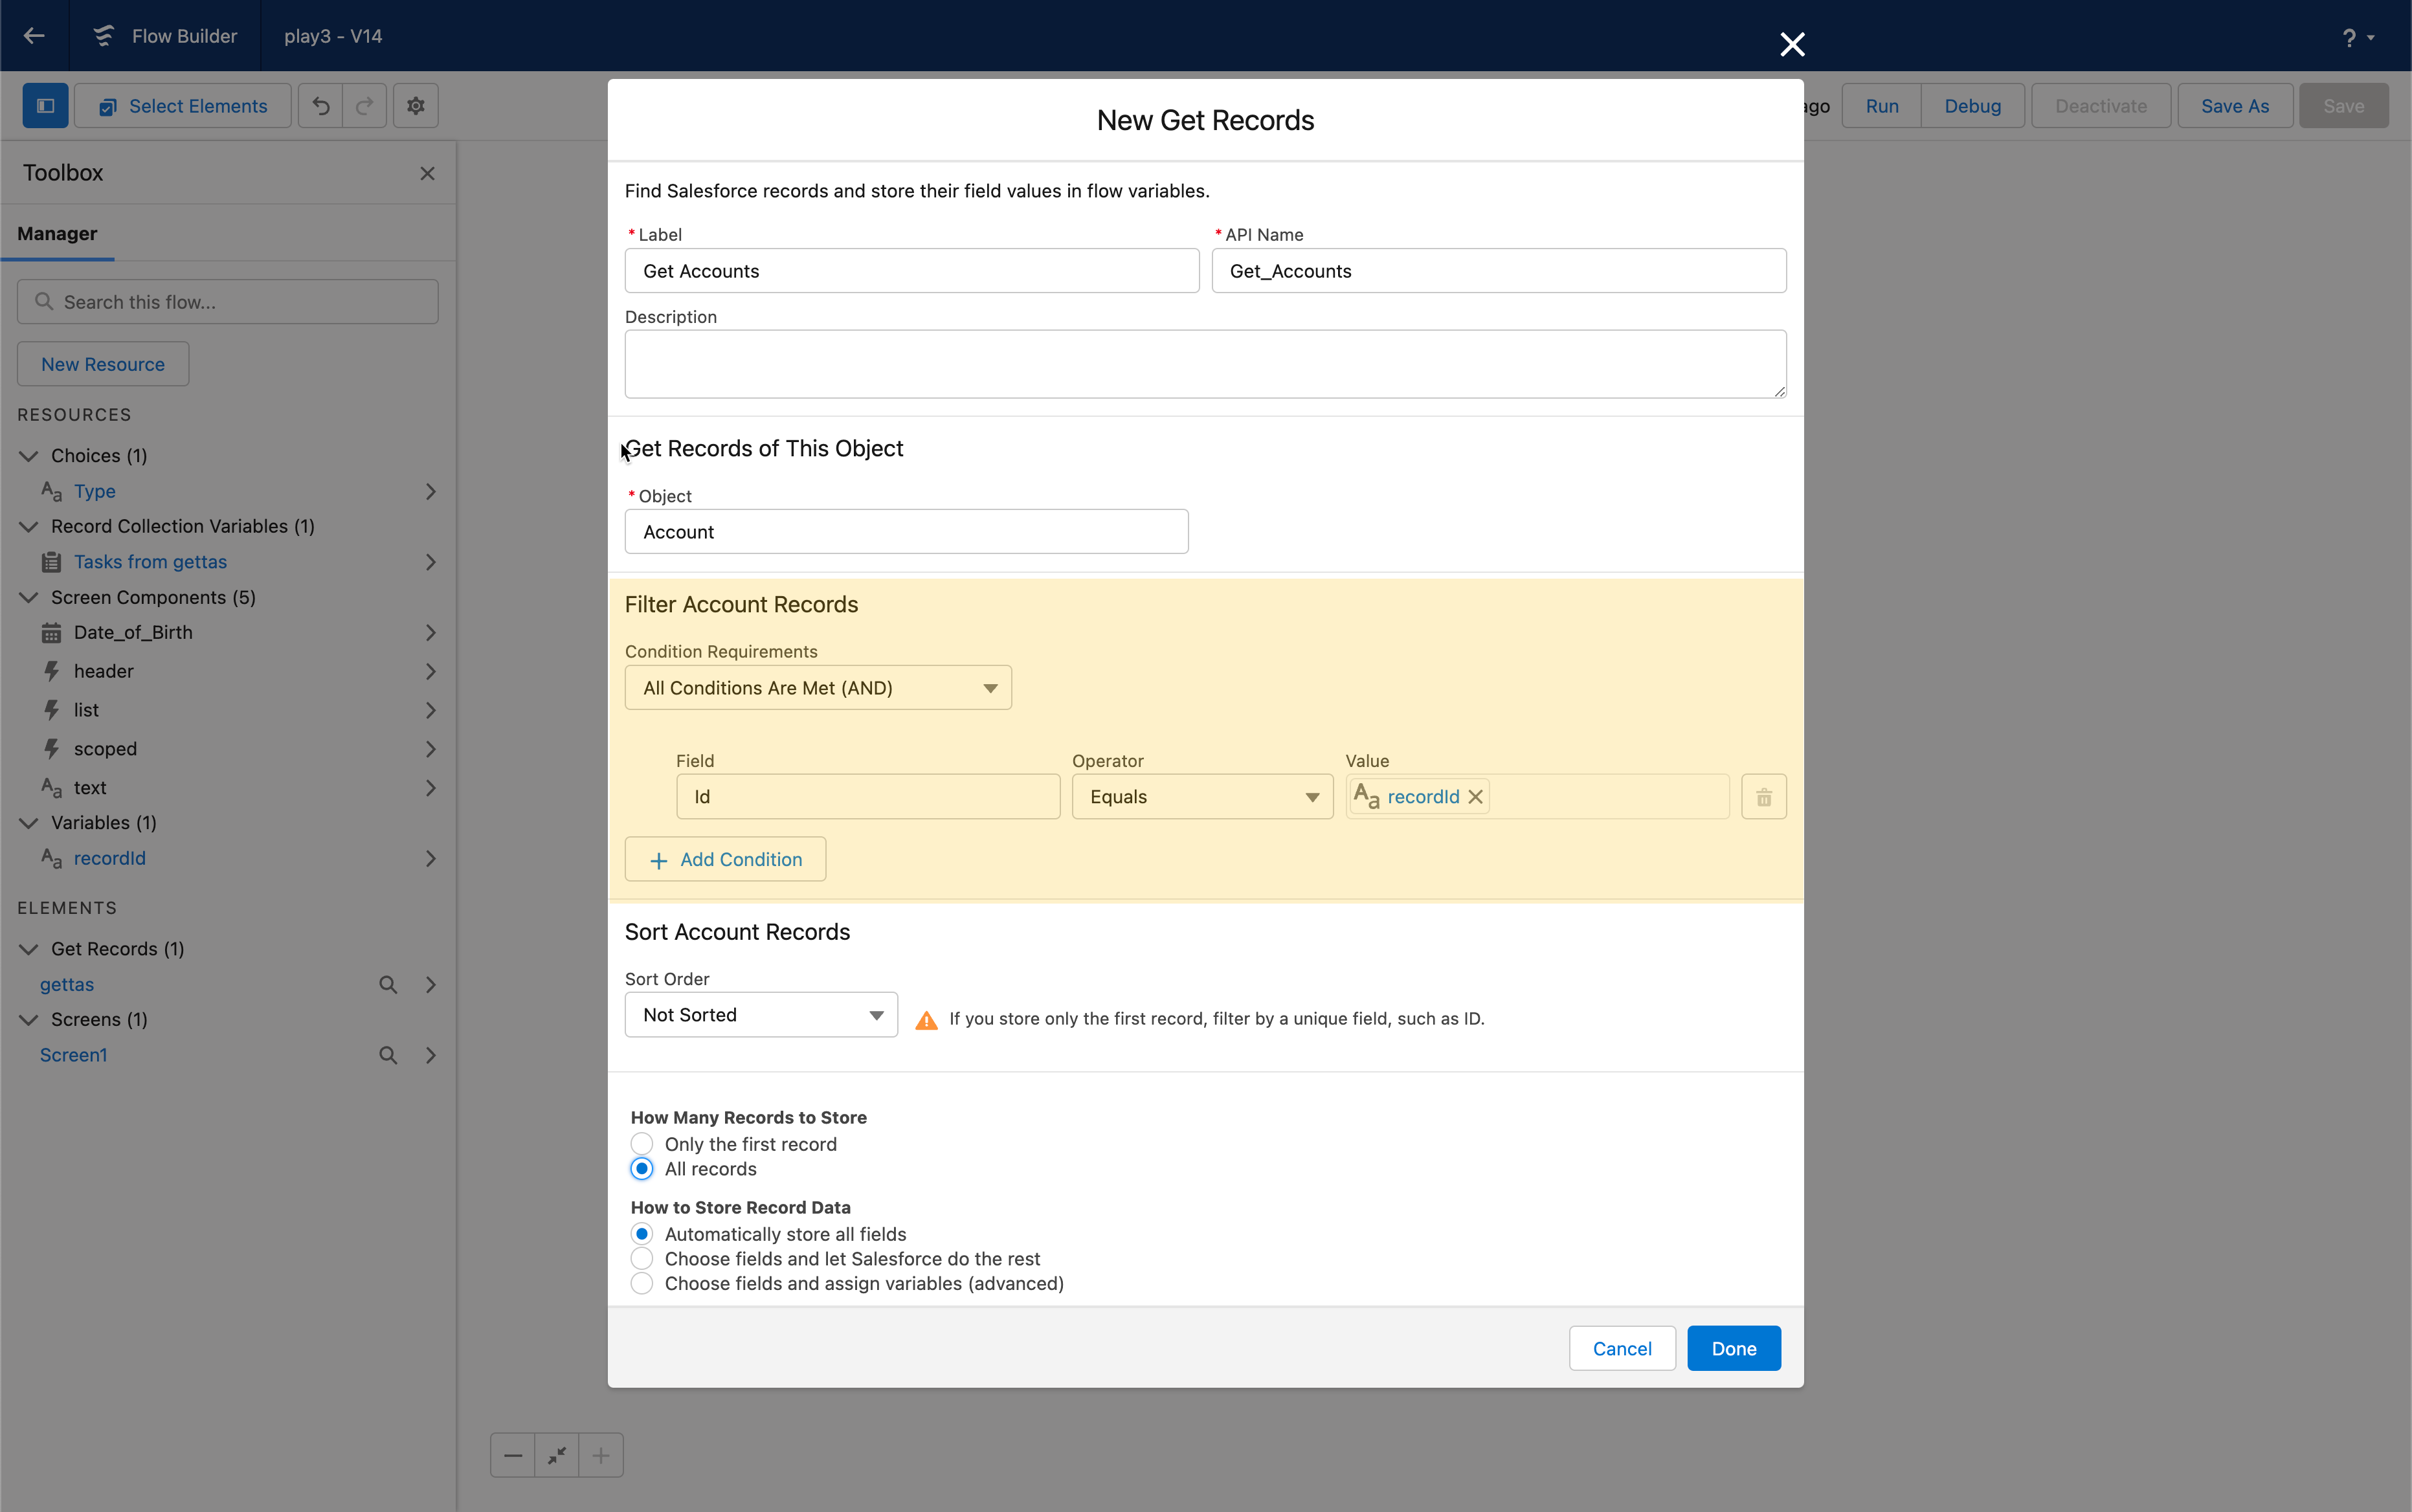Open Condition Requirements dropdown
Viewport: 2412px width, 1512px height.
tap(818, 688)
